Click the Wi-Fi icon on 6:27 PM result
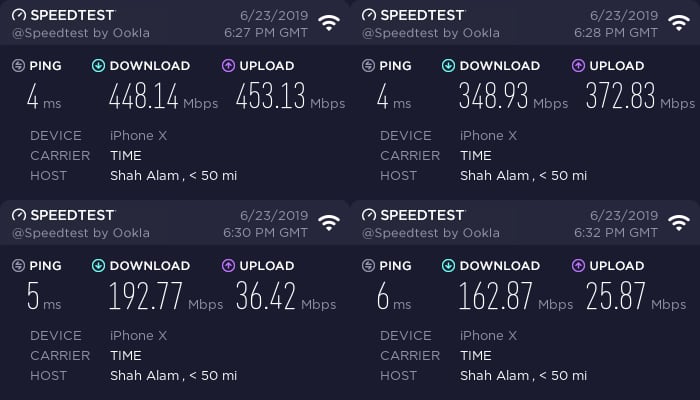 point(329,22)
